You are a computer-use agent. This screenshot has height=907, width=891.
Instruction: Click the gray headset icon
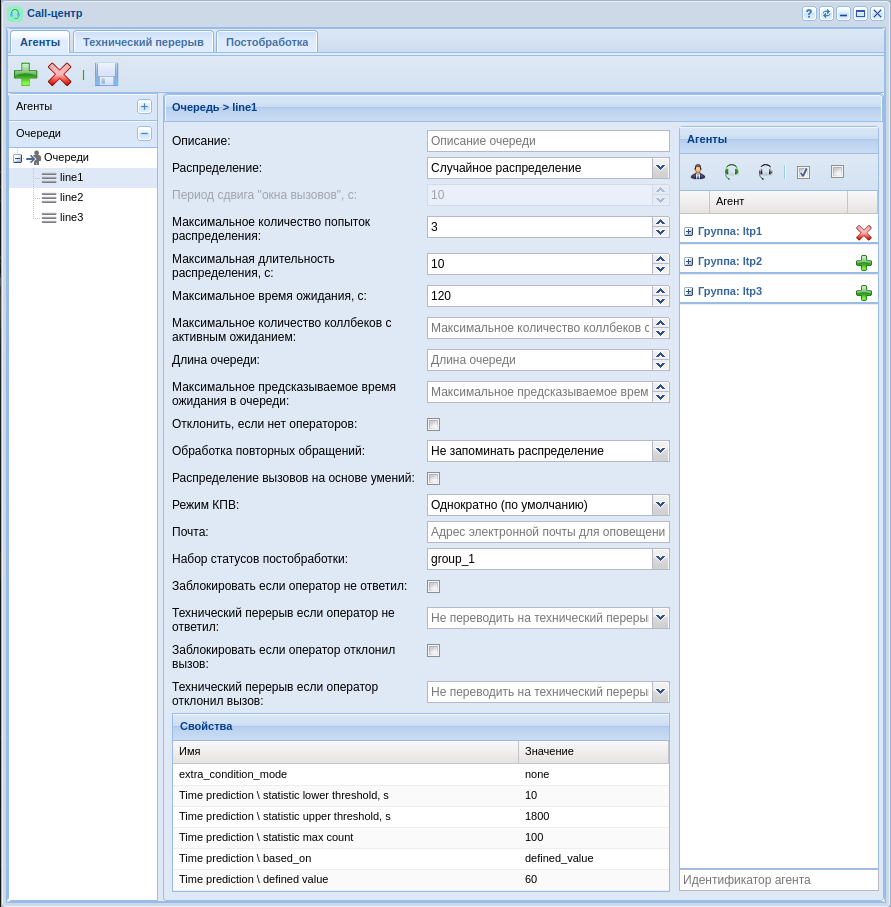765,172
